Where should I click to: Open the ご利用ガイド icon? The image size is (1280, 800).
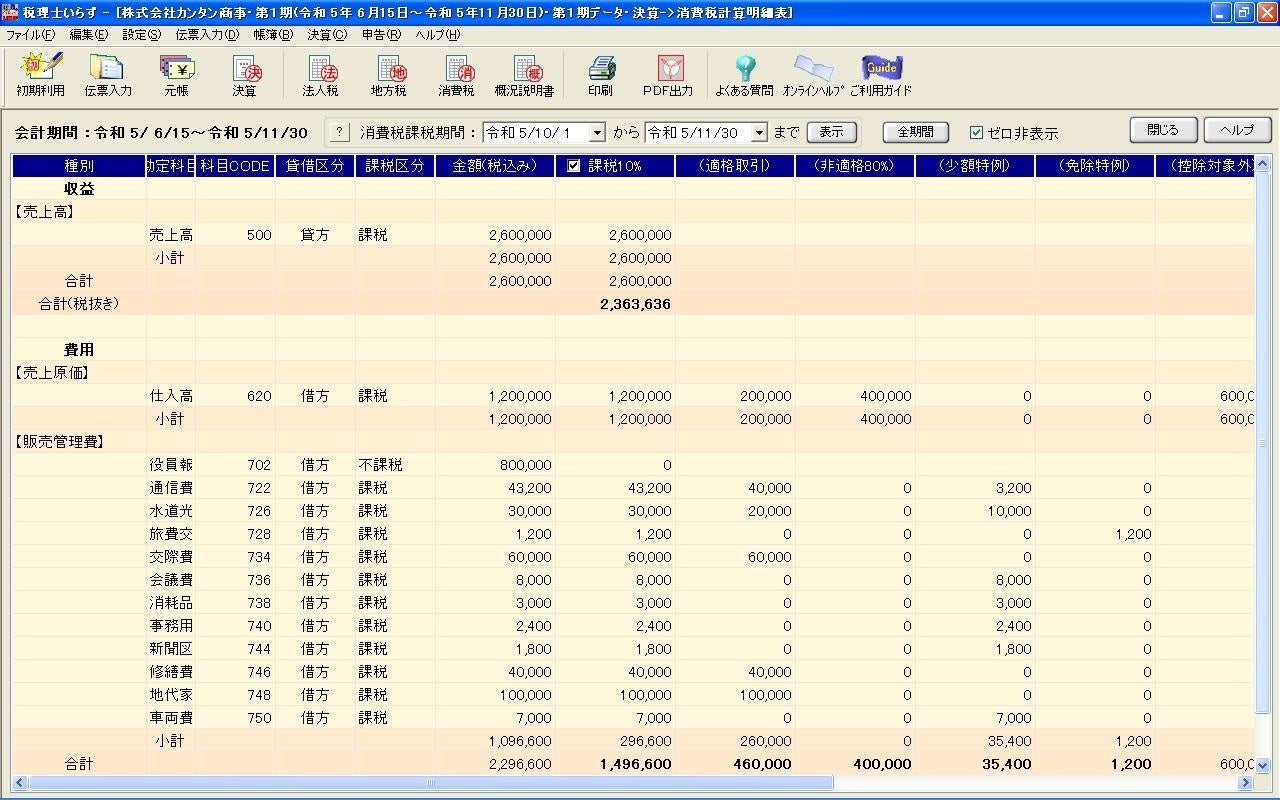(881, 75)
